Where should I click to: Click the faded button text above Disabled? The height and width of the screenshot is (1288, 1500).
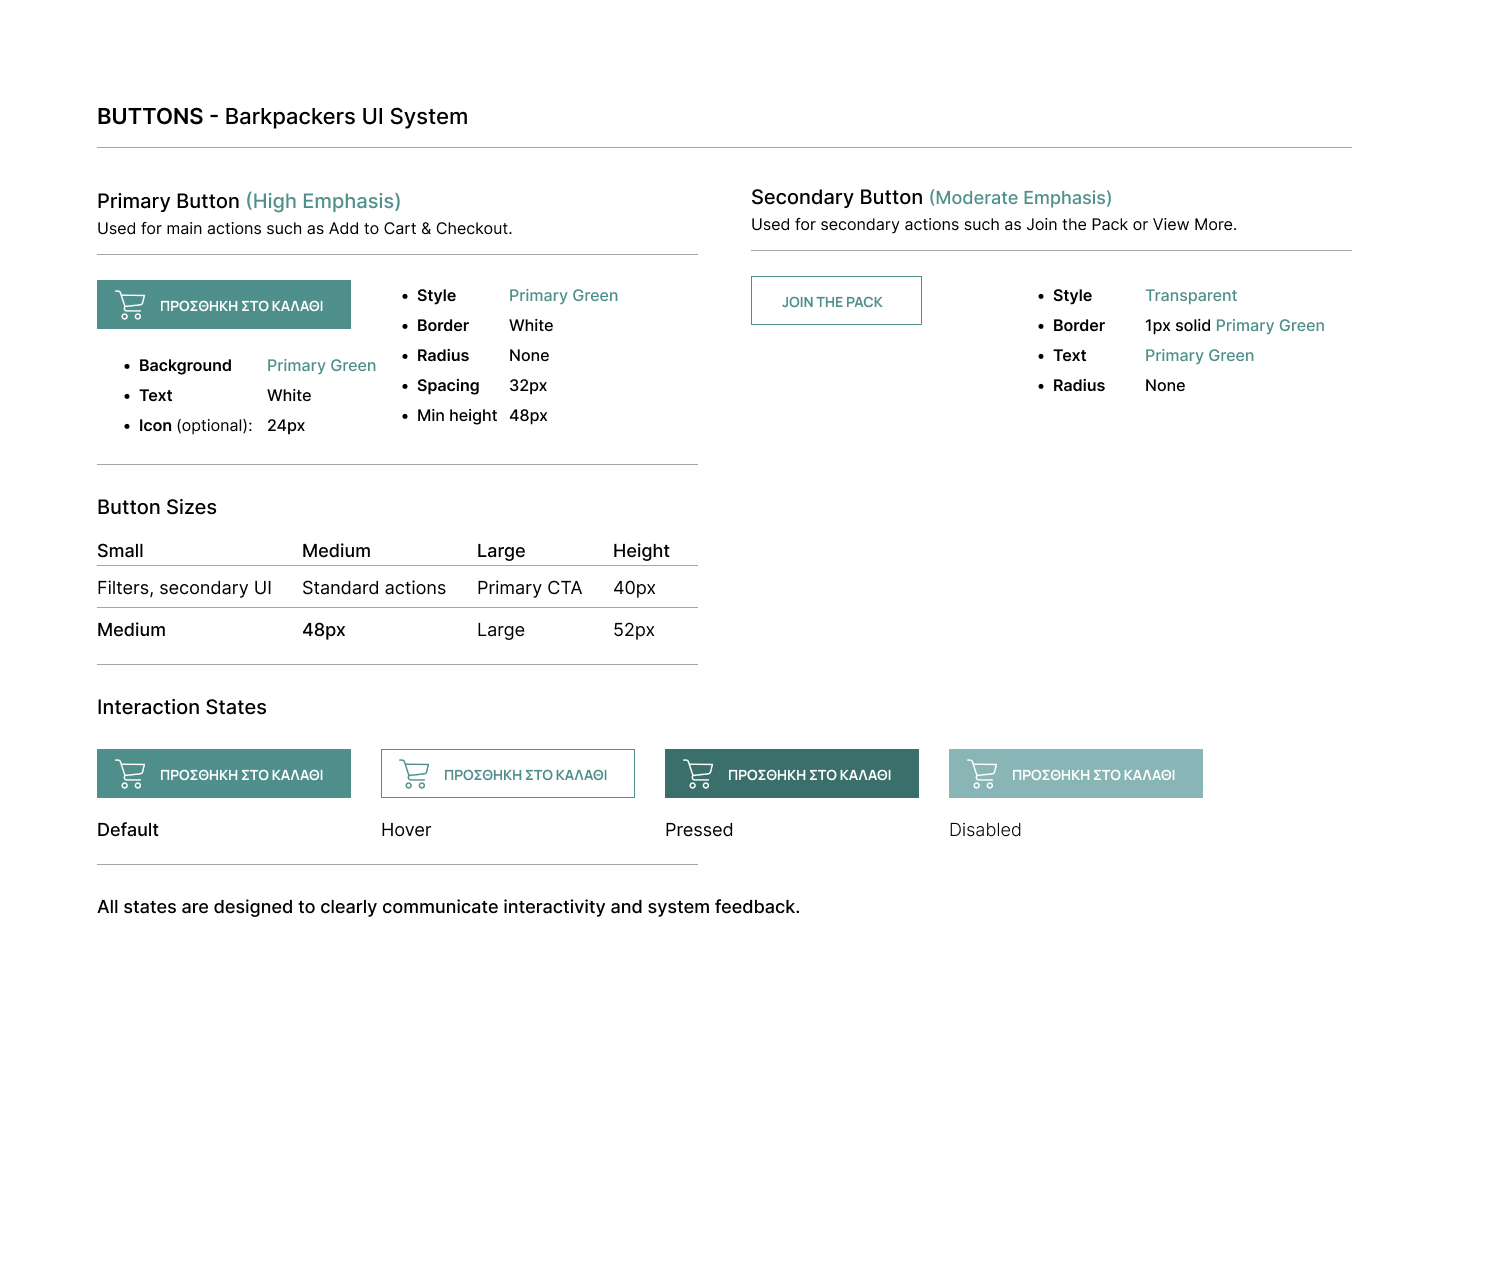1093,775
